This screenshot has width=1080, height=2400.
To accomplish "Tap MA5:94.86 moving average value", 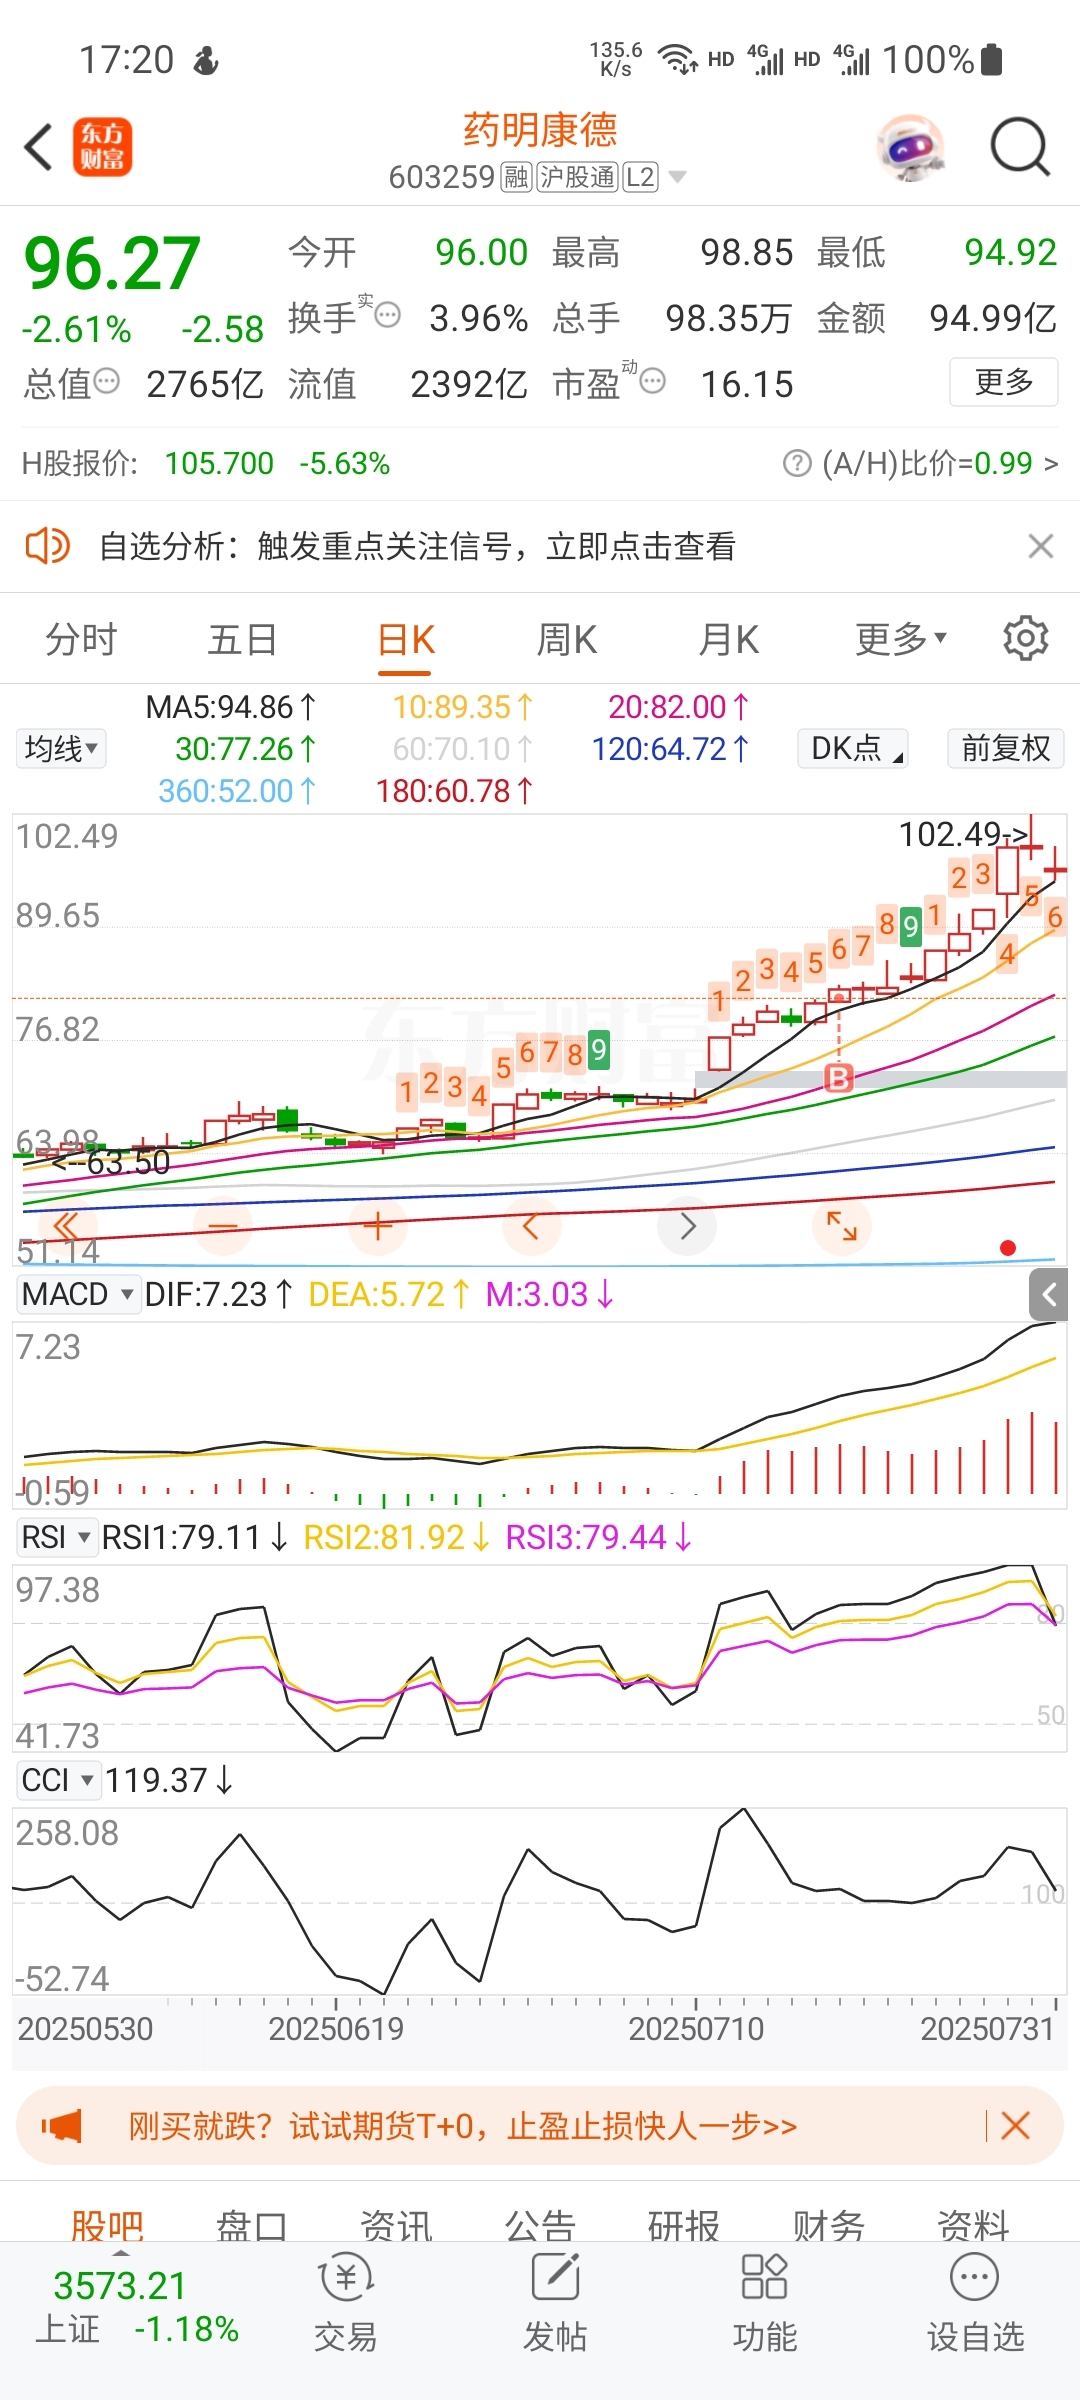I will pos(231,707).
